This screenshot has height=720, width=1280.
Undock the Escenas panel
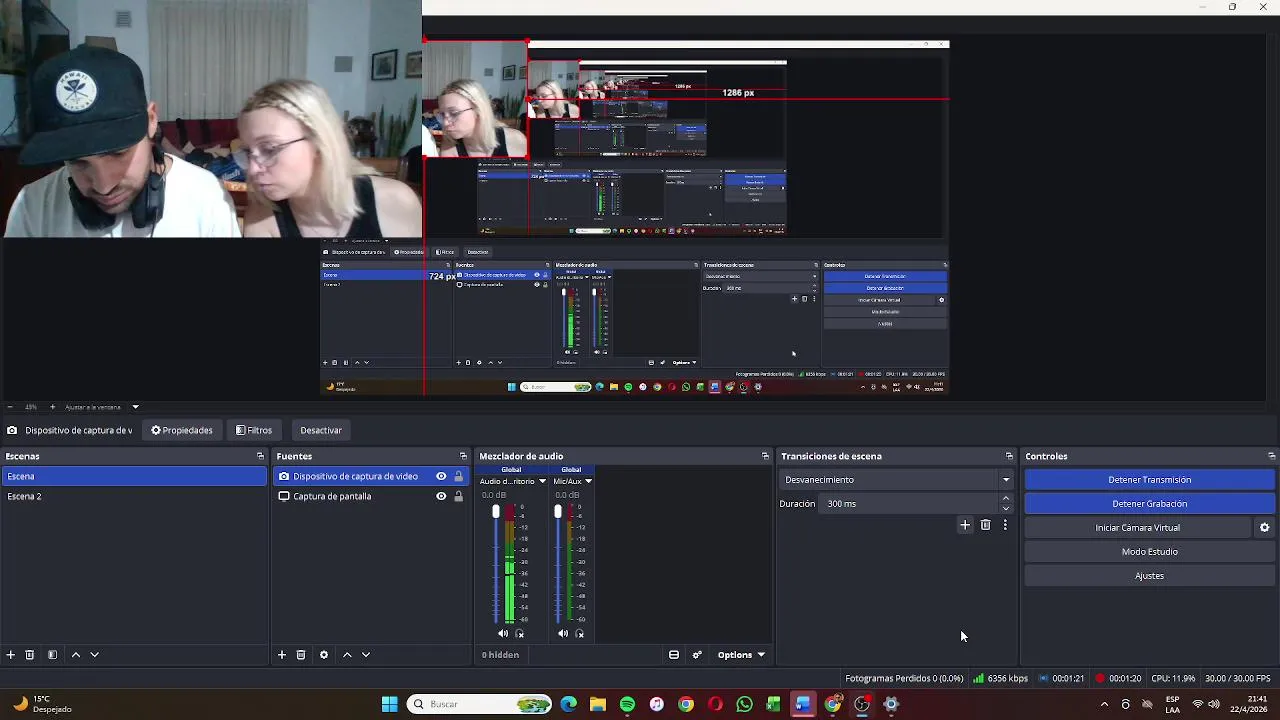[x=260, y=456]
